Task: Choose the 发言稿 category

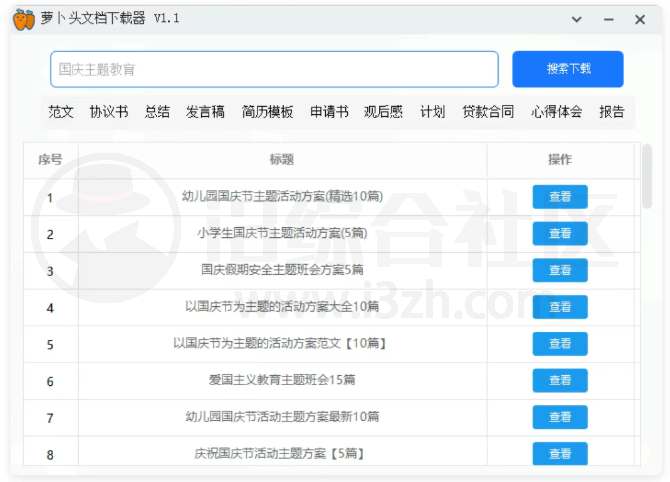Action: pos(205,112)
